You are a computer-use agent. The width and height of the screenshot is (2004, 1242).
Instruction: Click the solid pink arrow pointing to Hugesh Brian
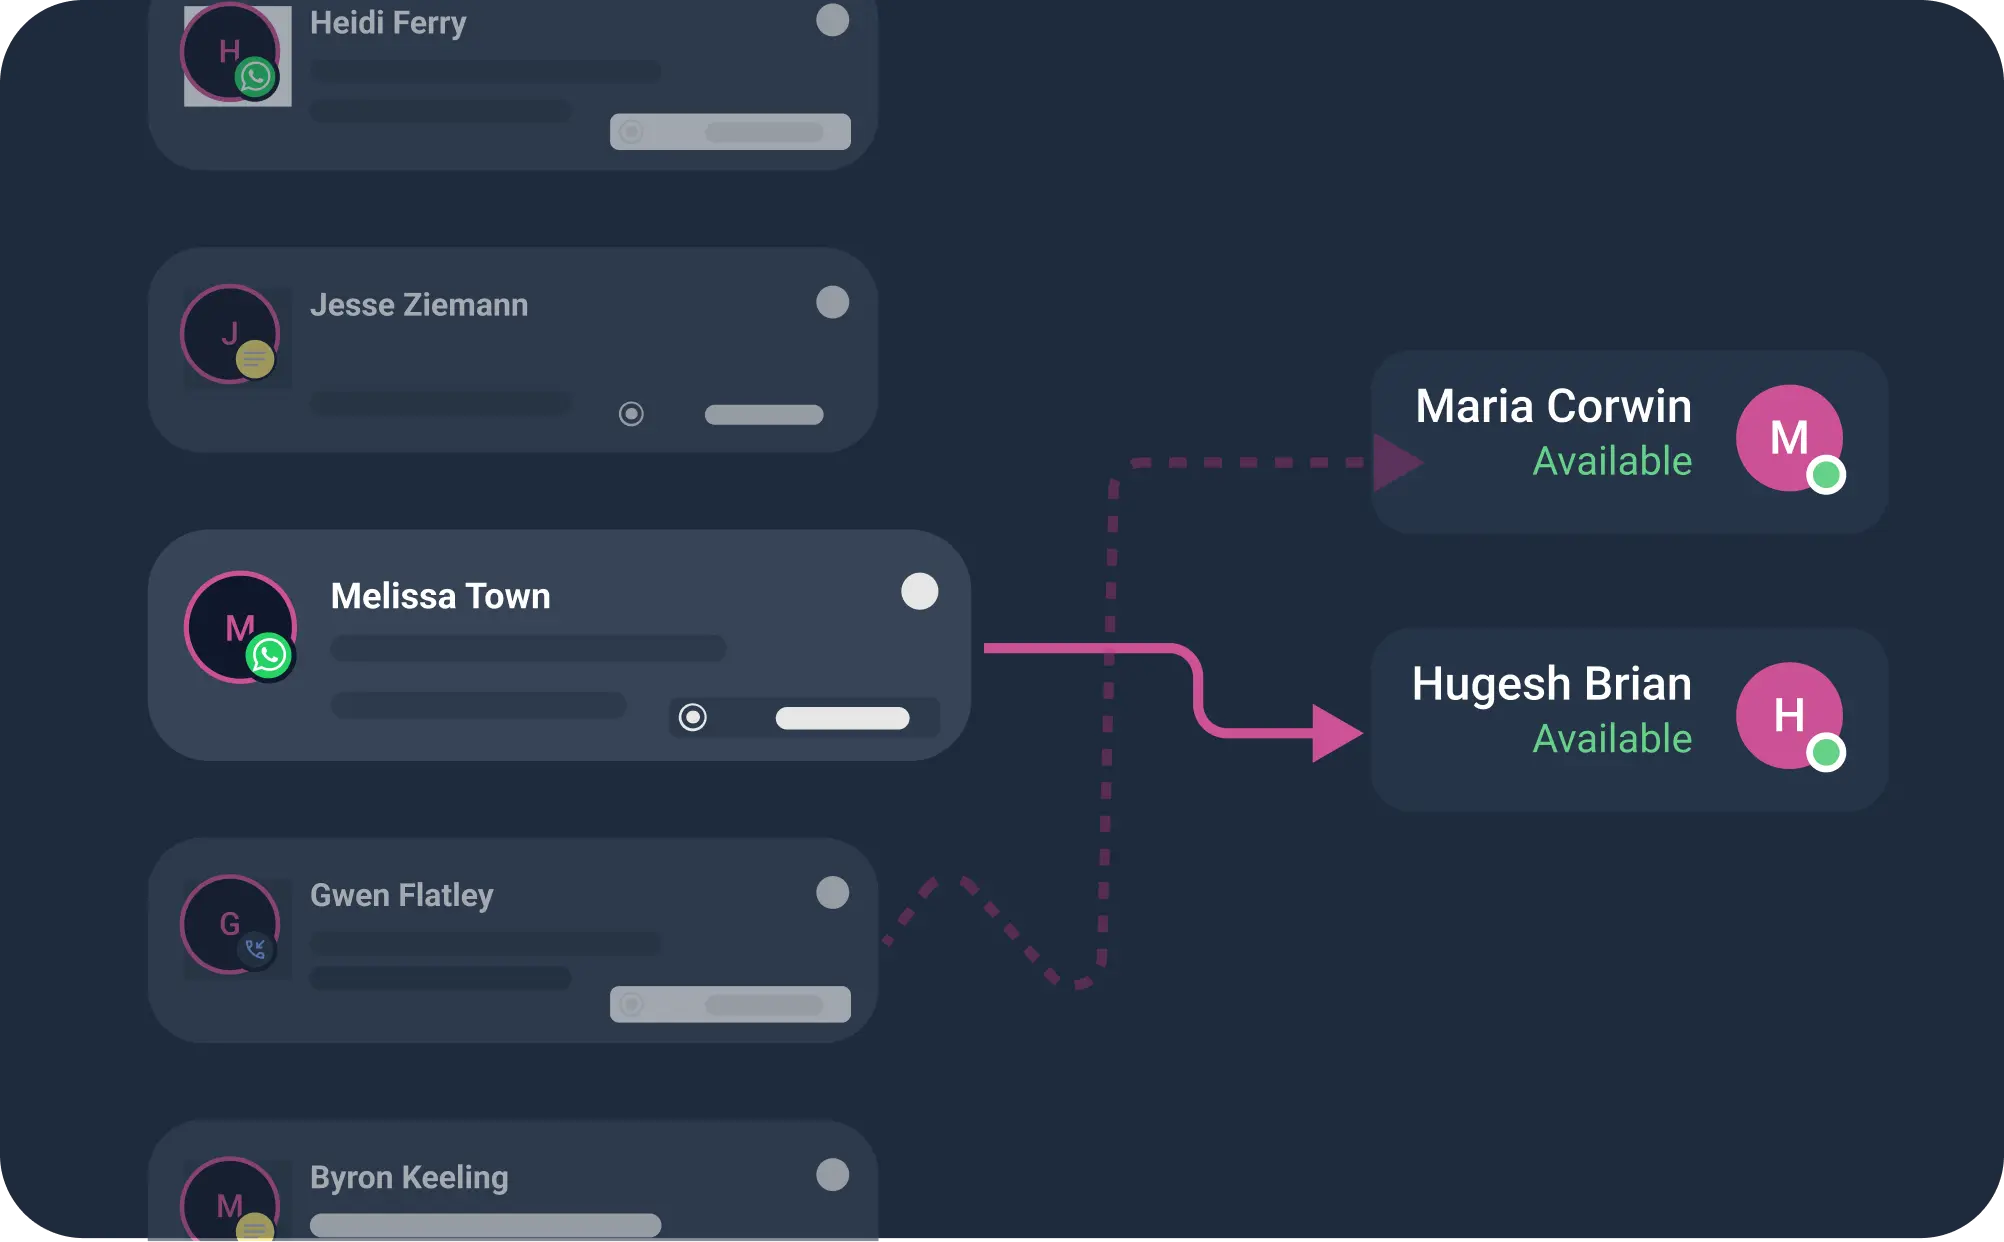click(x=1334, y=733)
